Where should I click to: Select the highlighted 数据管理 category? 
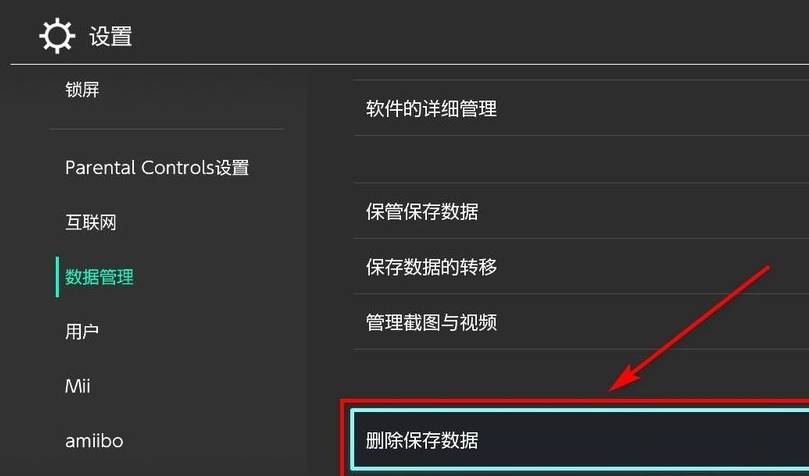[x=99, y=277]
